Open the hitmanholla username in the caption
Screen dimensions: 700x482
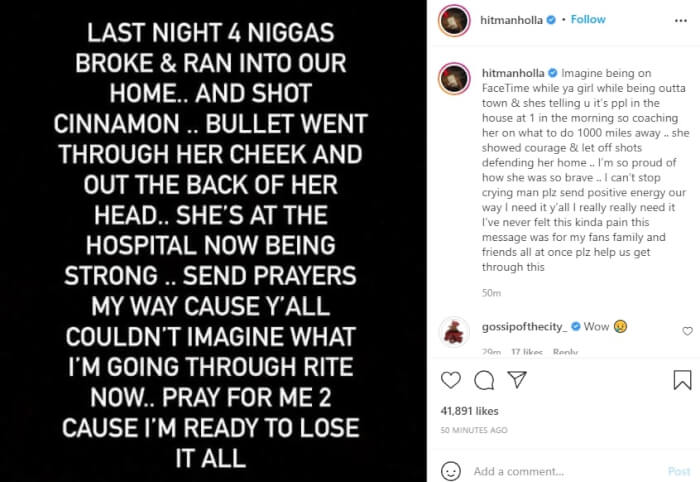(513, 73)
